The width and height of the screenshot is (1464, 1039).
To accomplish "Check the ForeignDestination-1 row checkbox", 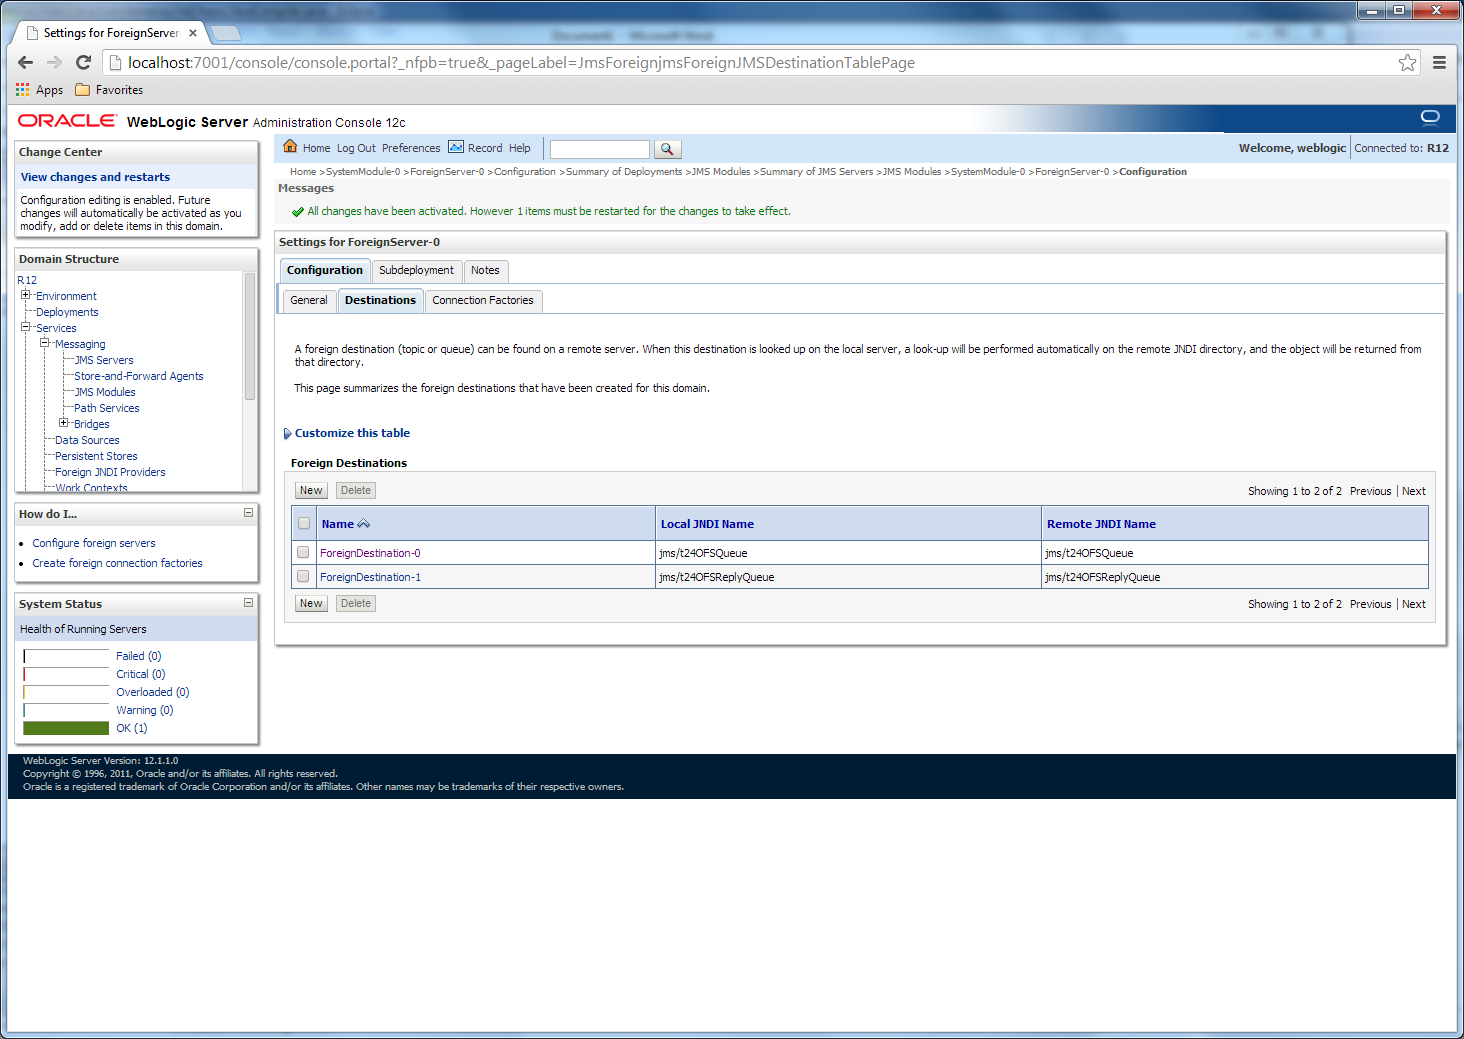I will point(303,576).
